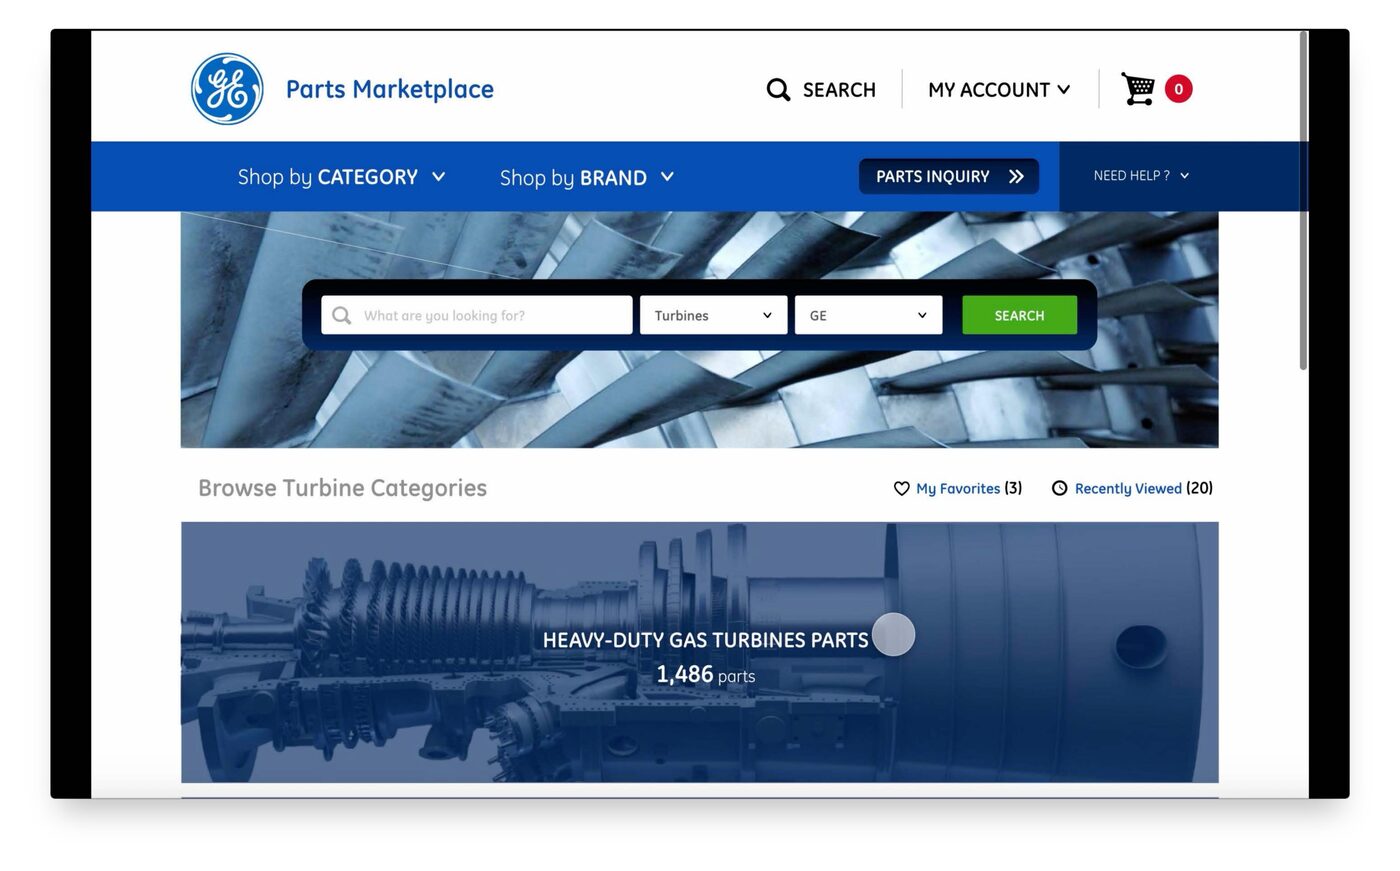Image resolution: width=1400 pixels, height=871 pixels.
Task: Click the magnifier icon next to SEARCH
Action: (778, 90)
